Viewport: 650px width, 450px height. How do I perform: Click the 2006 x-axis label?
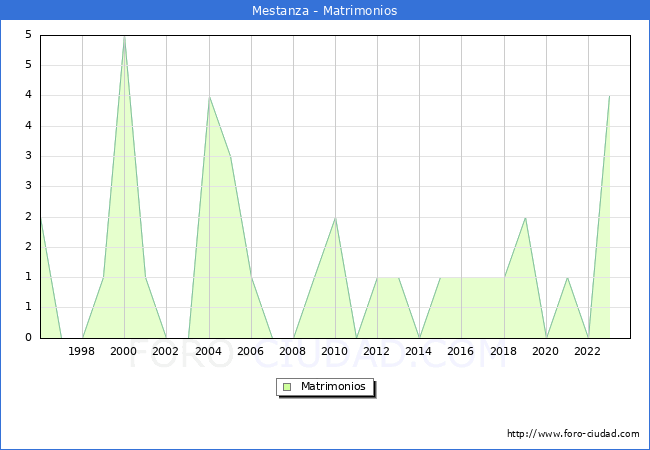(250, 351)
